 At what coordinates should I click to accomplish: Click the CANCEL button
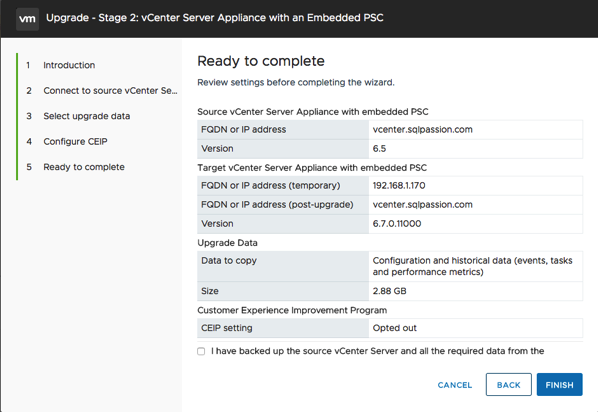point(455,385)
